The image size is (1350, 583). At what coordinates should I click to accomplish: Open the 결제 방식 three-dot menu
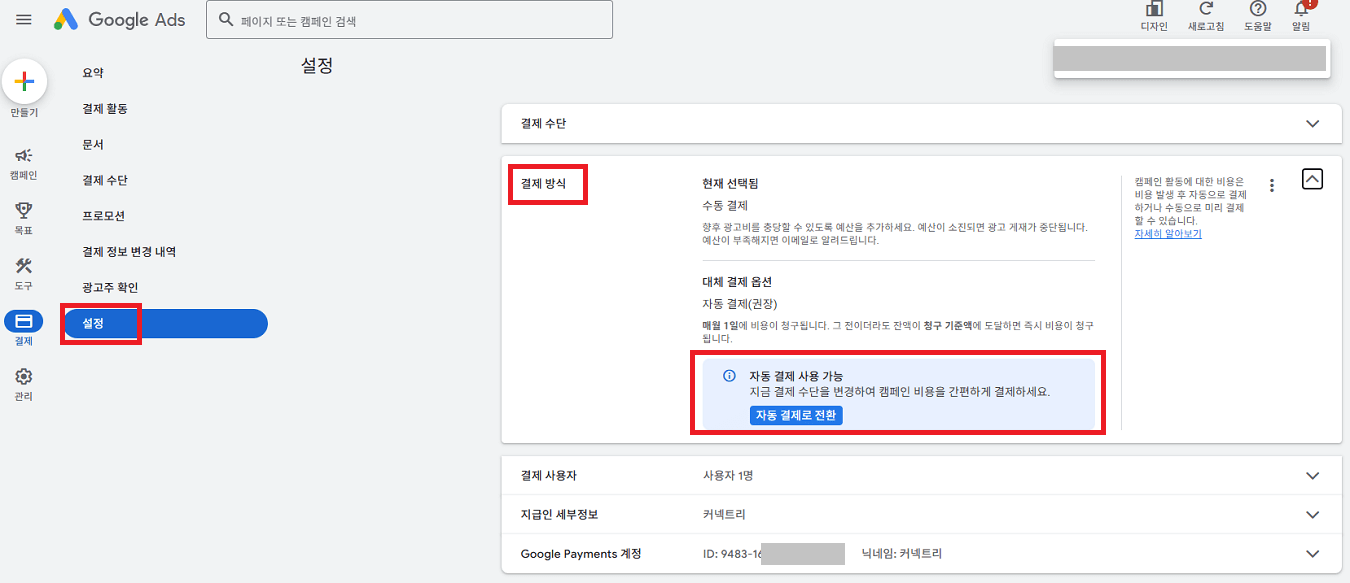coord(1272,185)
